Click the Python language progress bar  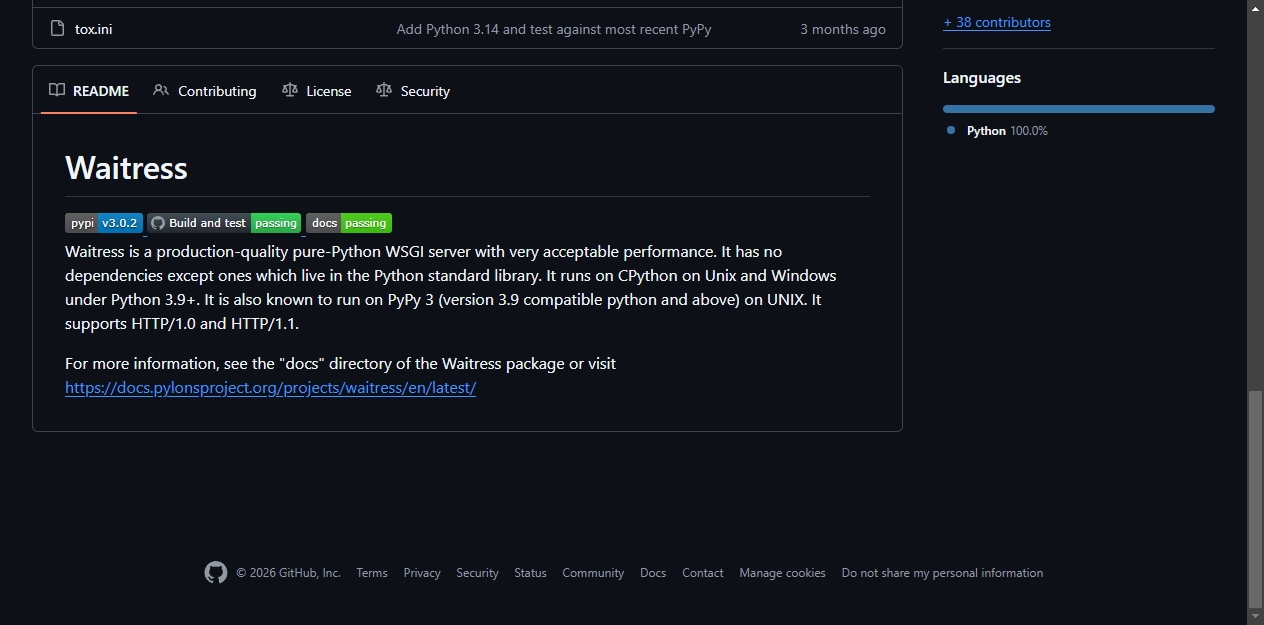pyautogui.click(x=1079, y=109)
